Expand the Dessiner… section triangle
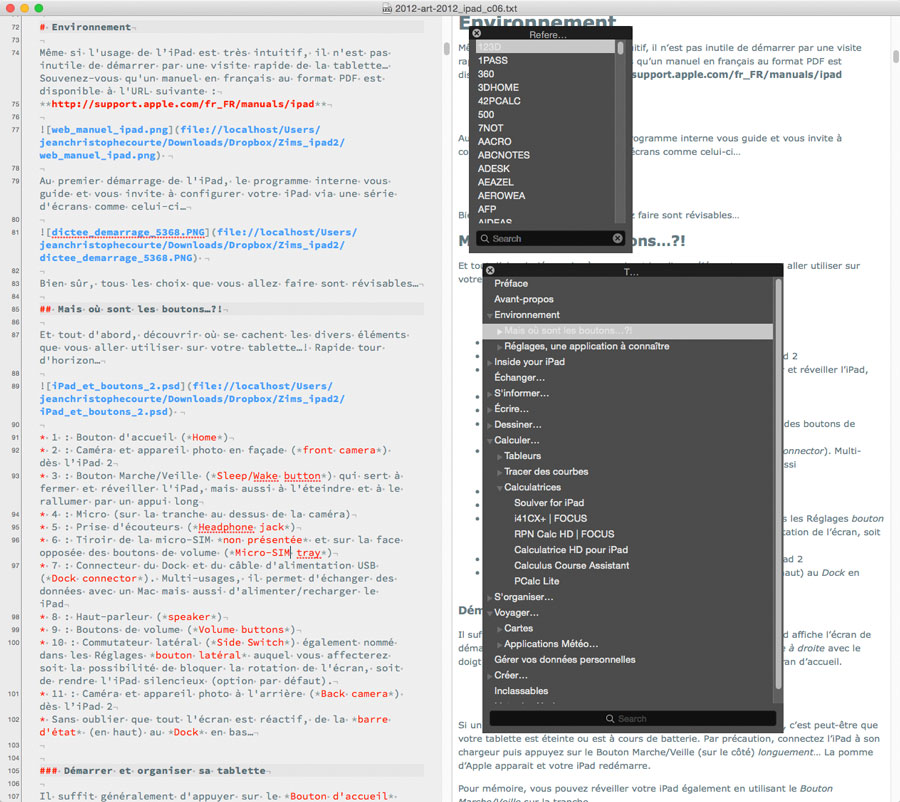900x802 pixels. click(x=490, y=425)
